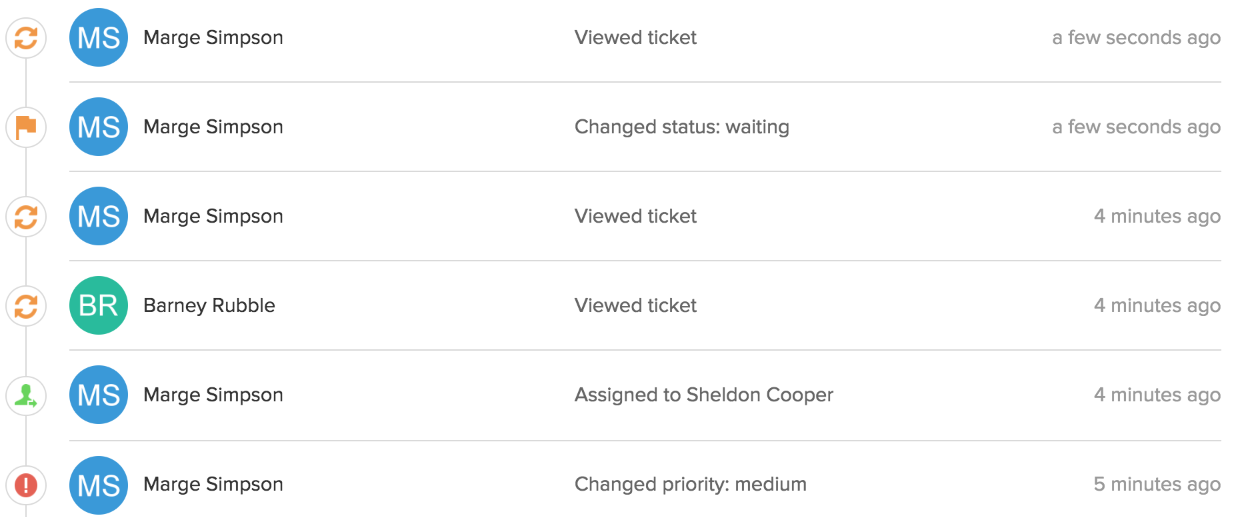The height and width of the screenshot is (517, 1243).
Task: Click the orange flag status icon
Action: pos(26,127)
